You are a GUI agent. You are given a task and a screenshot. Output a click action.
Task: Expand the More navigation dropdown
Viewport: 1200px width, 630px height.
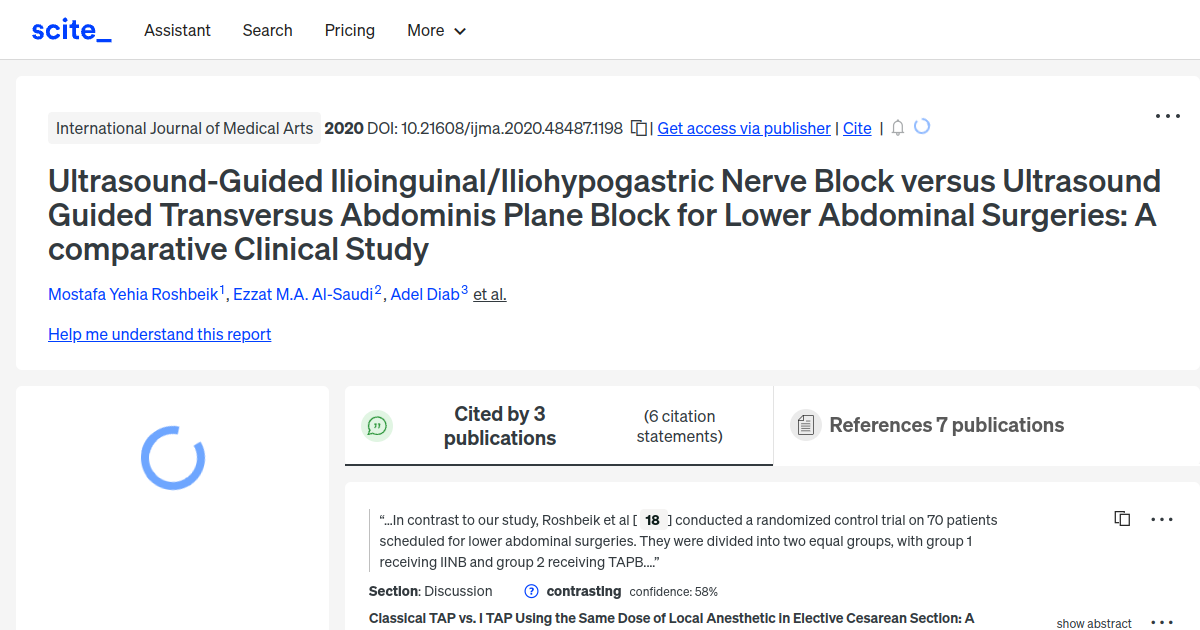pos(436,31)
